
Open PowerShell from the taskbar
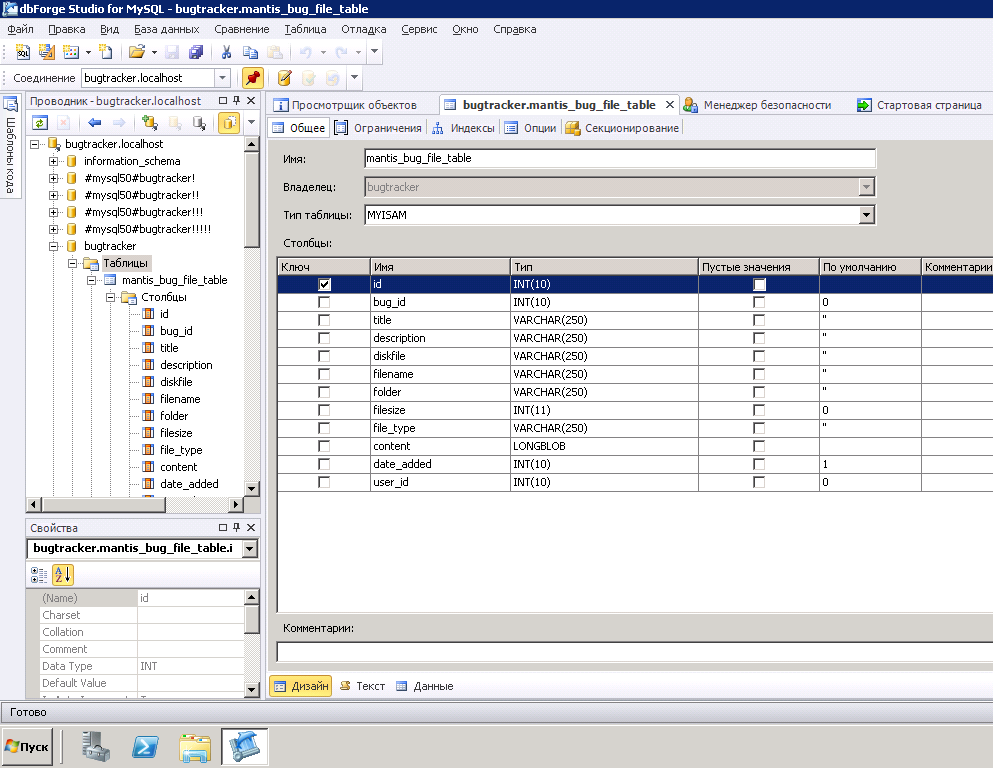[x=146, y=746]
